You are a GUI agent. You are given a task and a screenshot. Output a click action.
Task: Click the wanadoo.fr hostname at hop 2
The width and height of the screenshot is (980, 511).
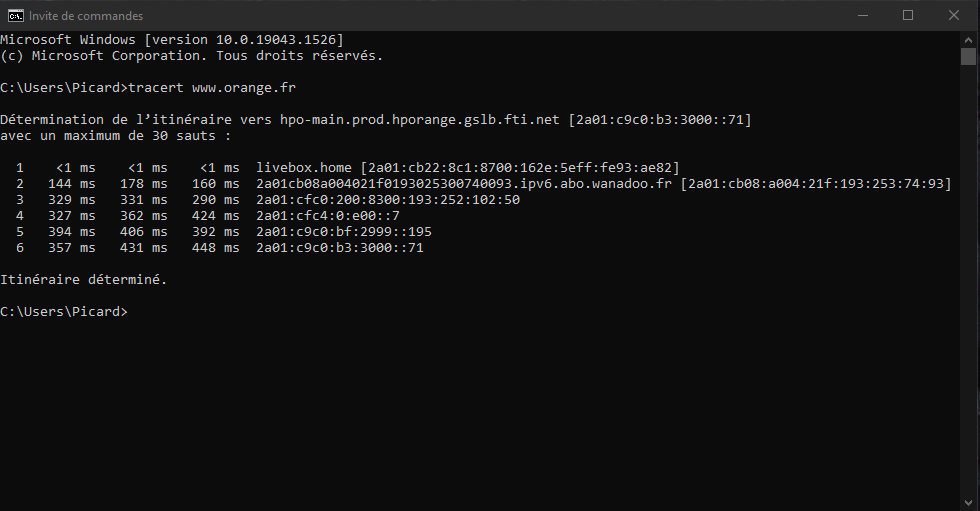click(x=464, y=183)
